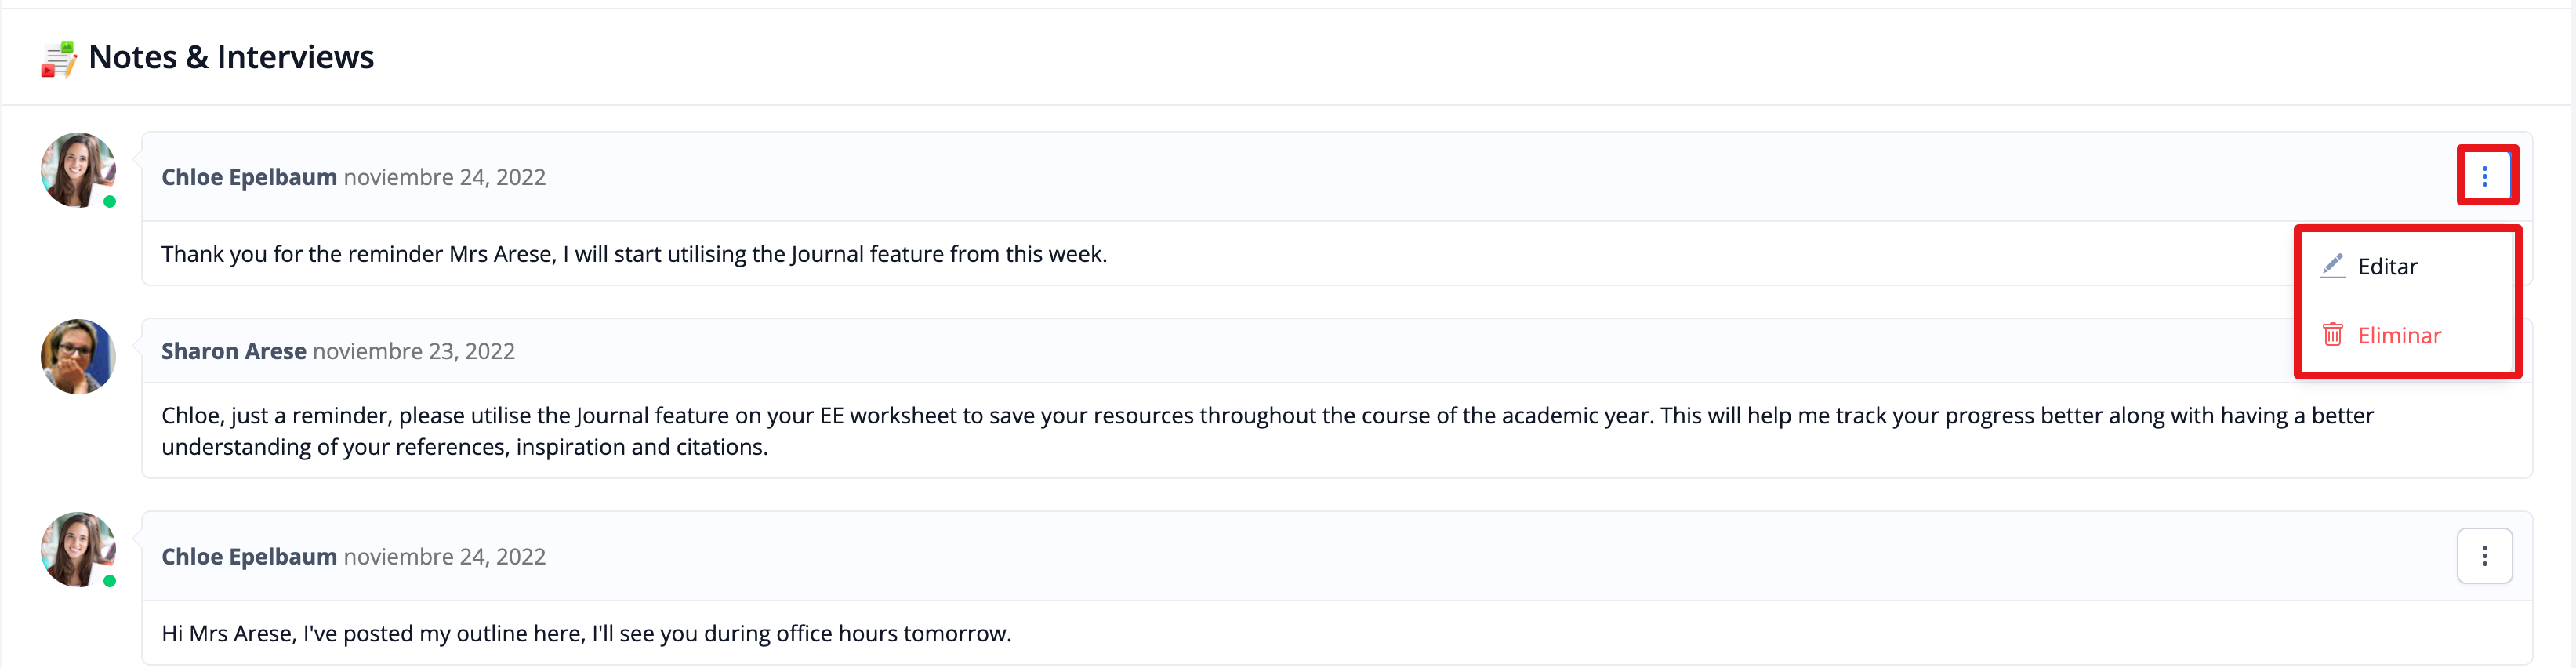The width and height of the screenshot is (2576, 668).
Task: Click Chloe Epelbaum's name on the last note
Action: (x=249, y=557)
